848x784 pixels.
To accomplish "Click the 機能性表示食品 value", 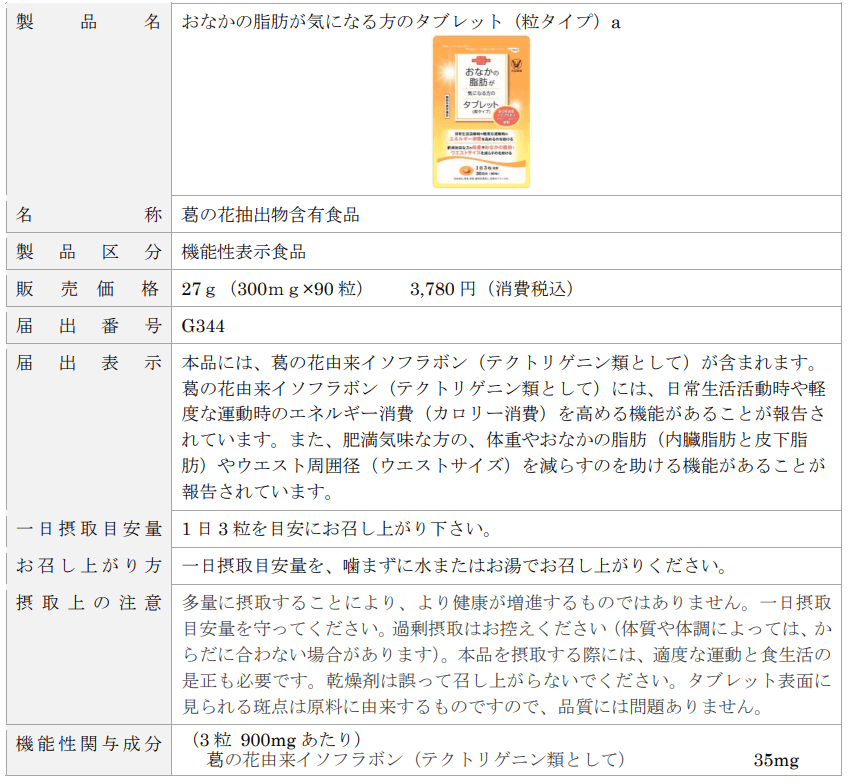I will 244,252.
